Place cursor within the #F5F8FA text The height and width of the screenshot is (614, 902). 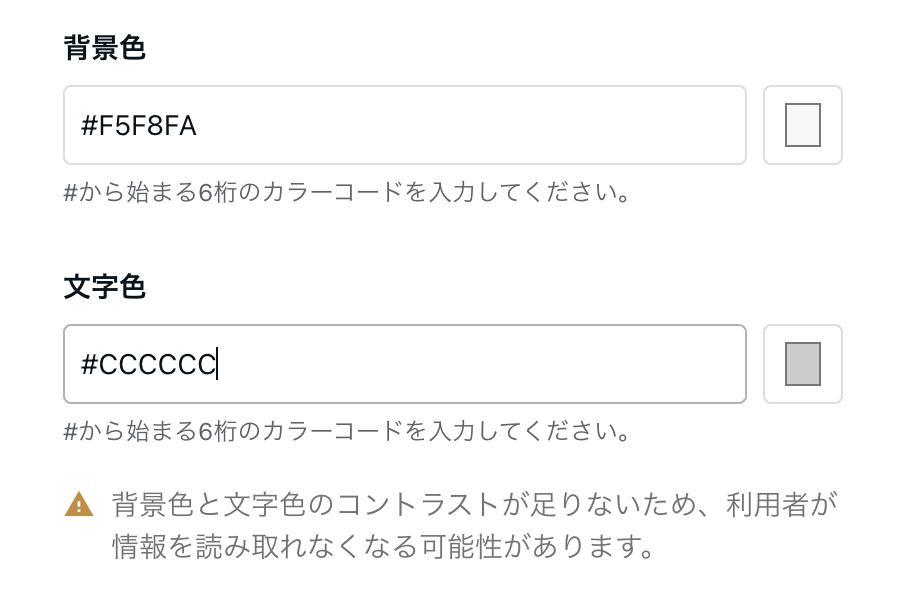(x=139, y=125)
